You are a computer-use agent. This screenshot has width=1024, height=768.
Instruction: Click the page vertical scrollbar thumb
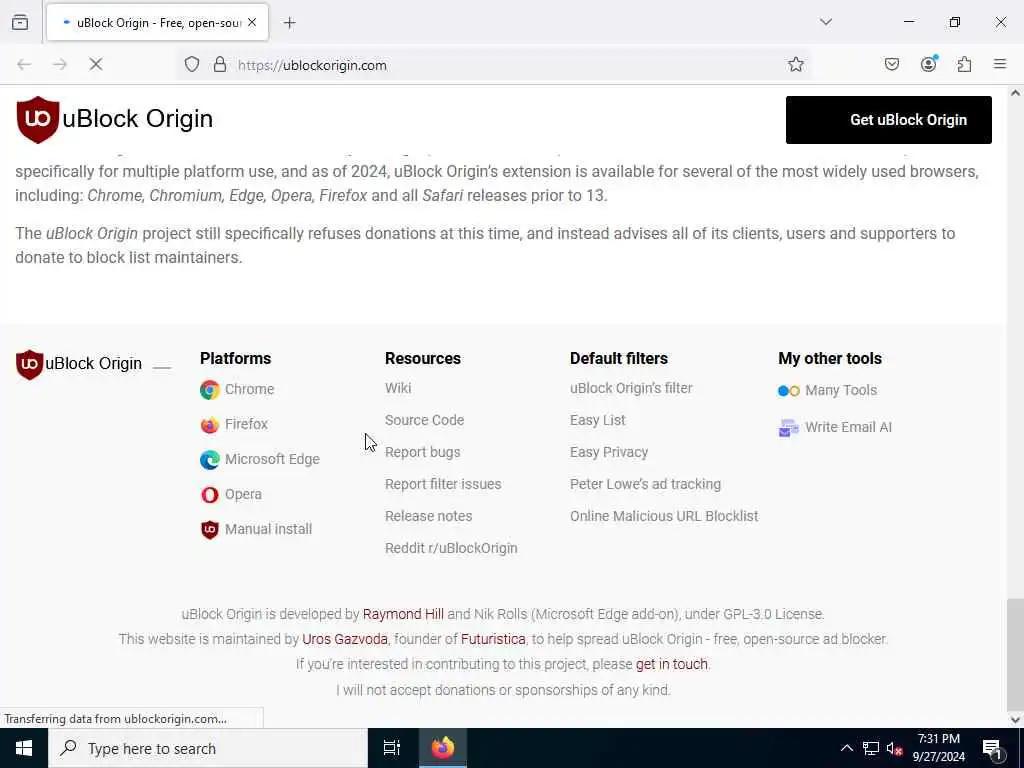click(1015, 655)
